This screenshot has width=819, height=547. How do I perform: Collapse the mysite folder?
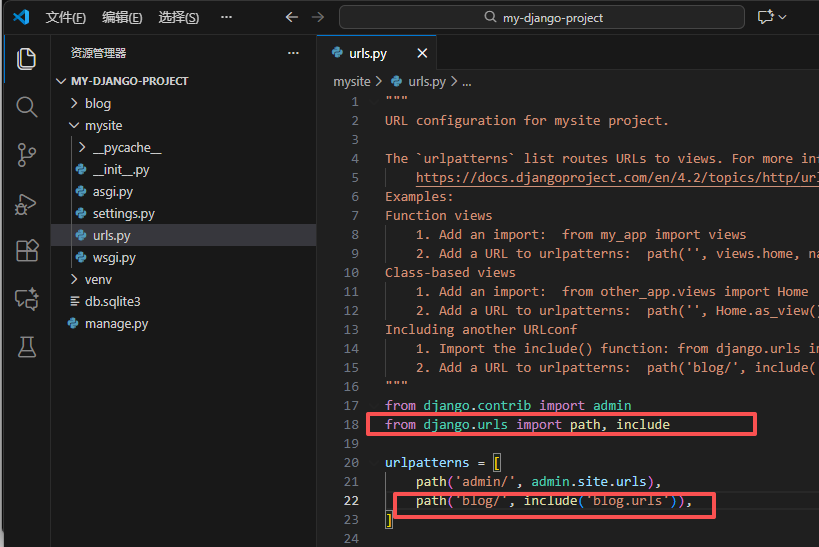pos(103,126)
